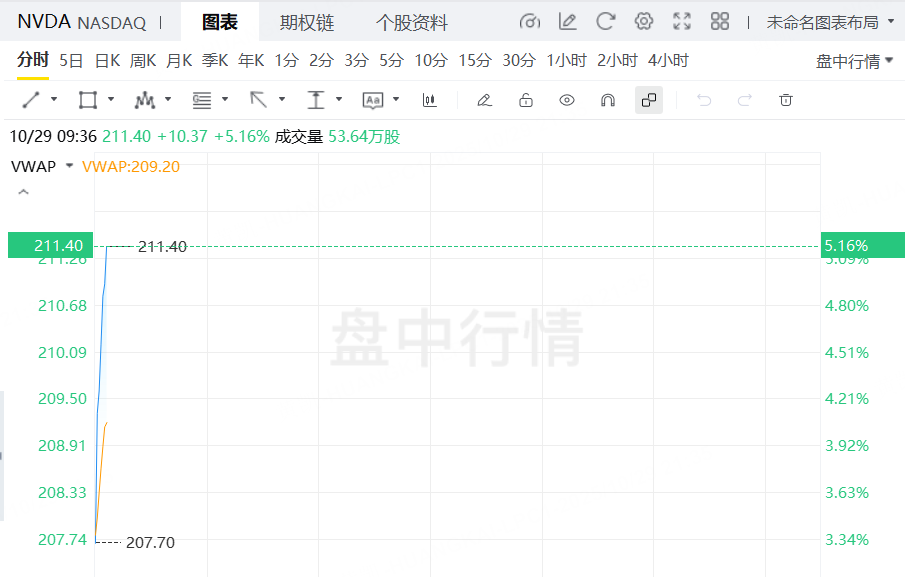Click the 207.70 low price label
This screenshot has height=577, width=905.
point(150,542)
